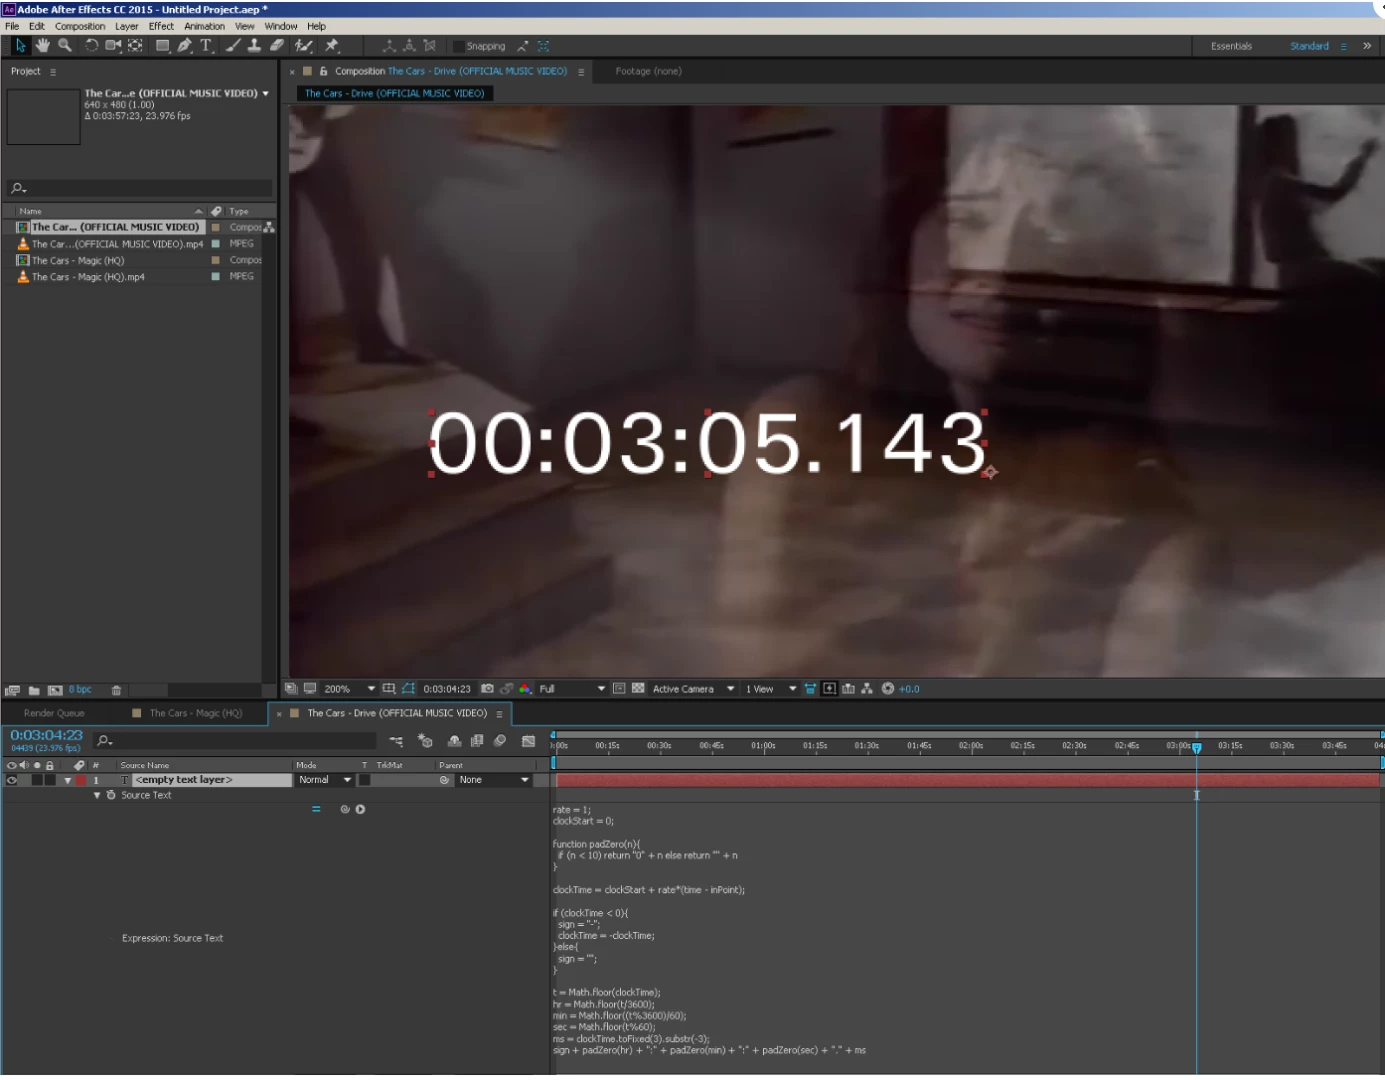Click the +0.0 exposure value
This screenshot has width=1385, height=1080.
pos(909,689)
